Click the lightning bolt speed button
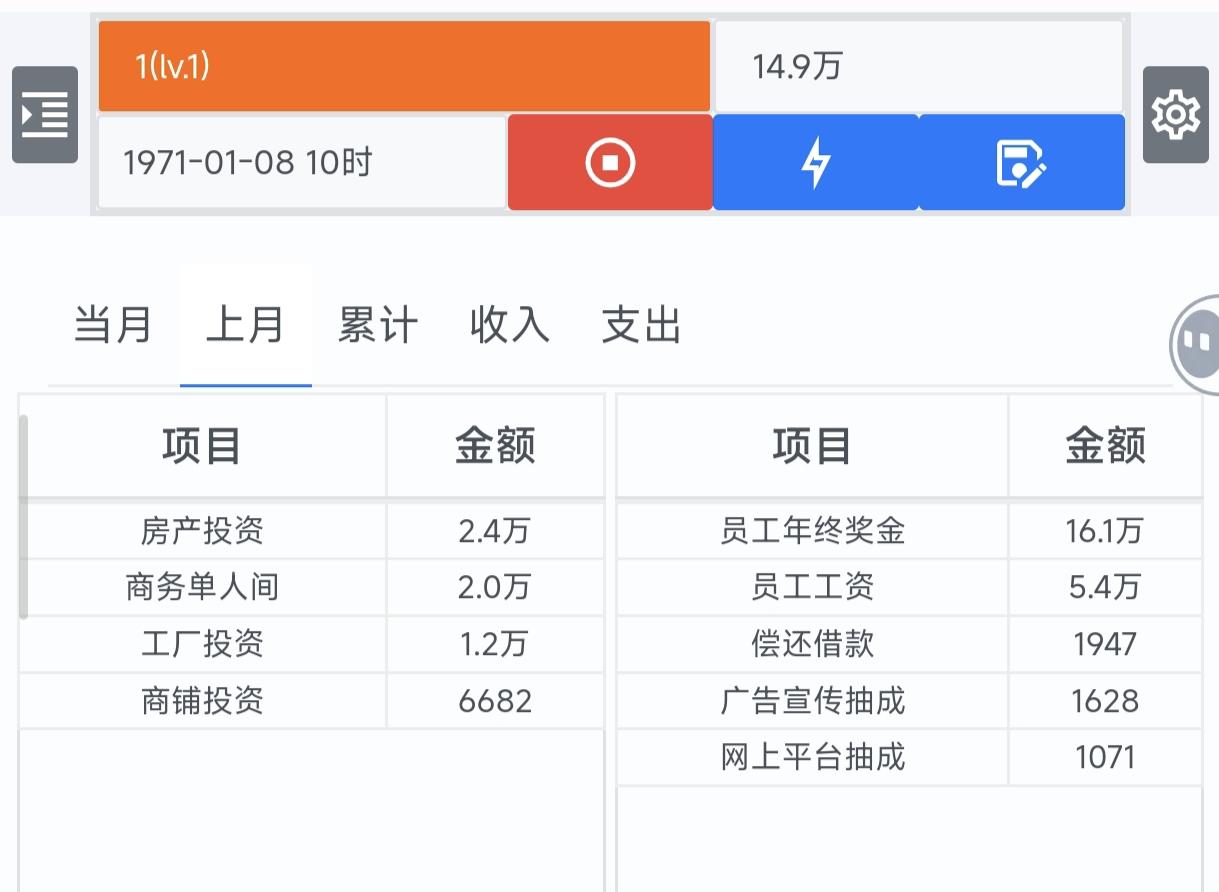The image size is (1219, 892). pos(816,162)
